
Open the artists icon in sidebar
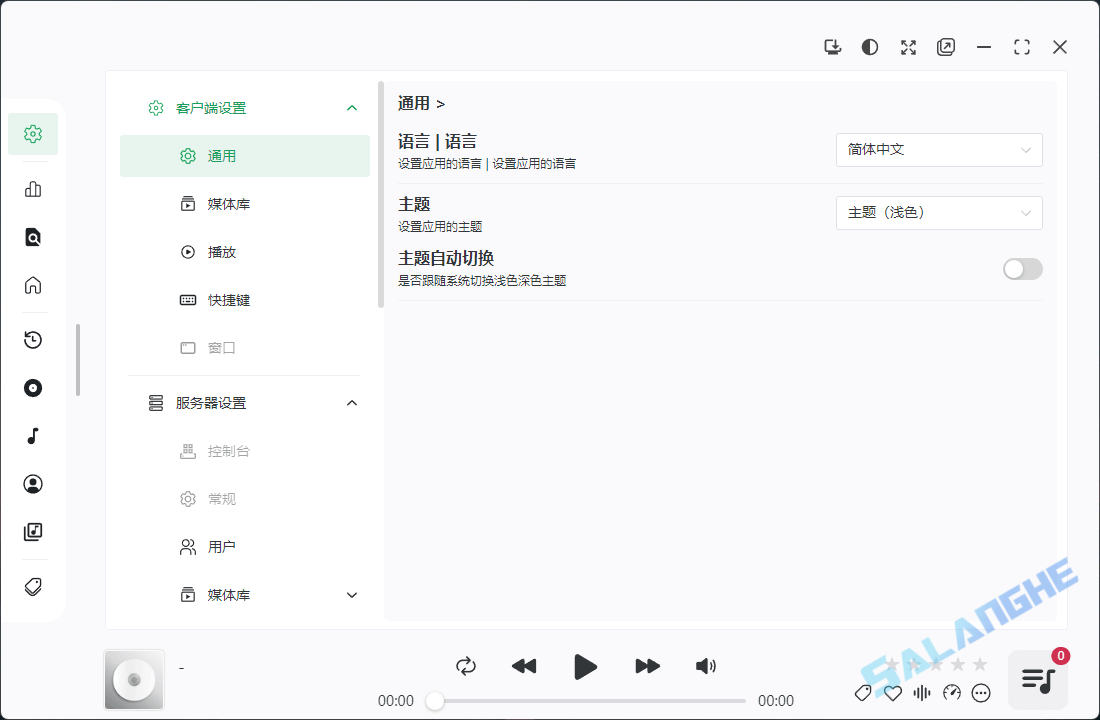point(33,483)
